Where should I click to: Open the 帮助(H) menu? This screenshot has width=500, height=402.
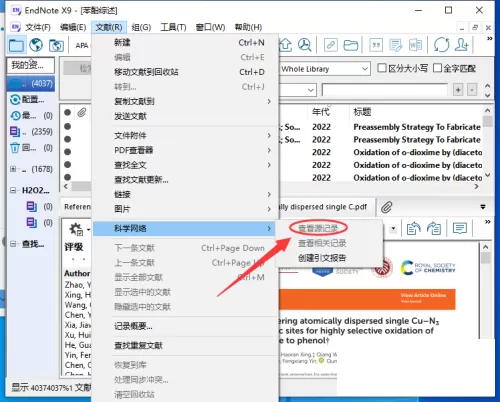tap(248, 27)
